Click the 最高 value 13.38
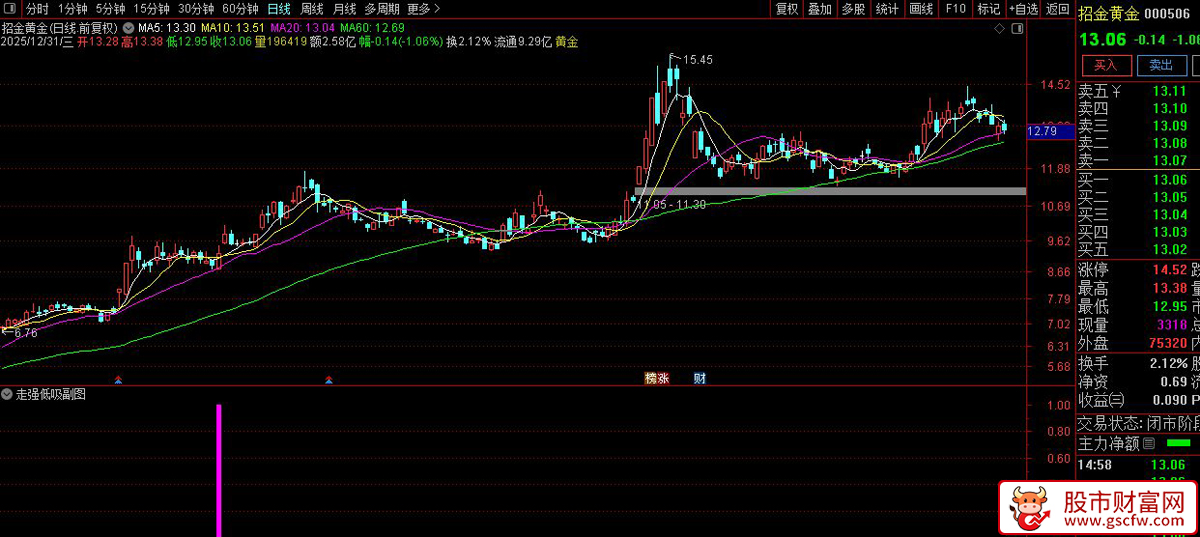The height and width of the screenshot is (537, 1200). (1168, 288)
